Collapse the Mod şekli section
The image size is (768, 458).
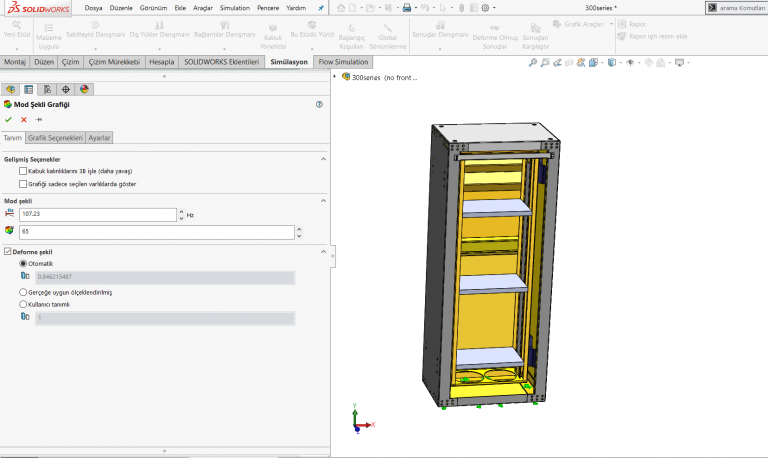(323, 200)
